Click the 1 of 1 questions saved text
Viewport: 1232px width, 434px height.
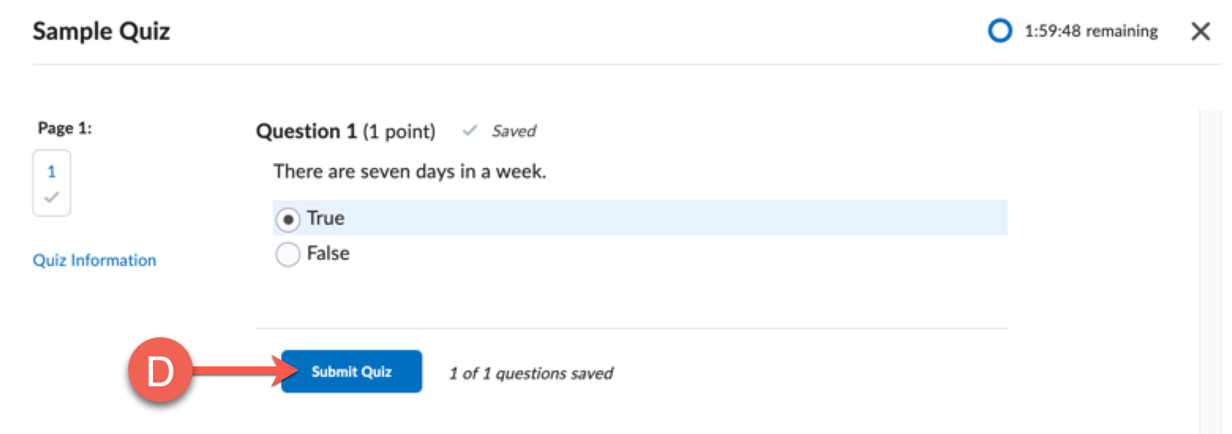[530, 373]
